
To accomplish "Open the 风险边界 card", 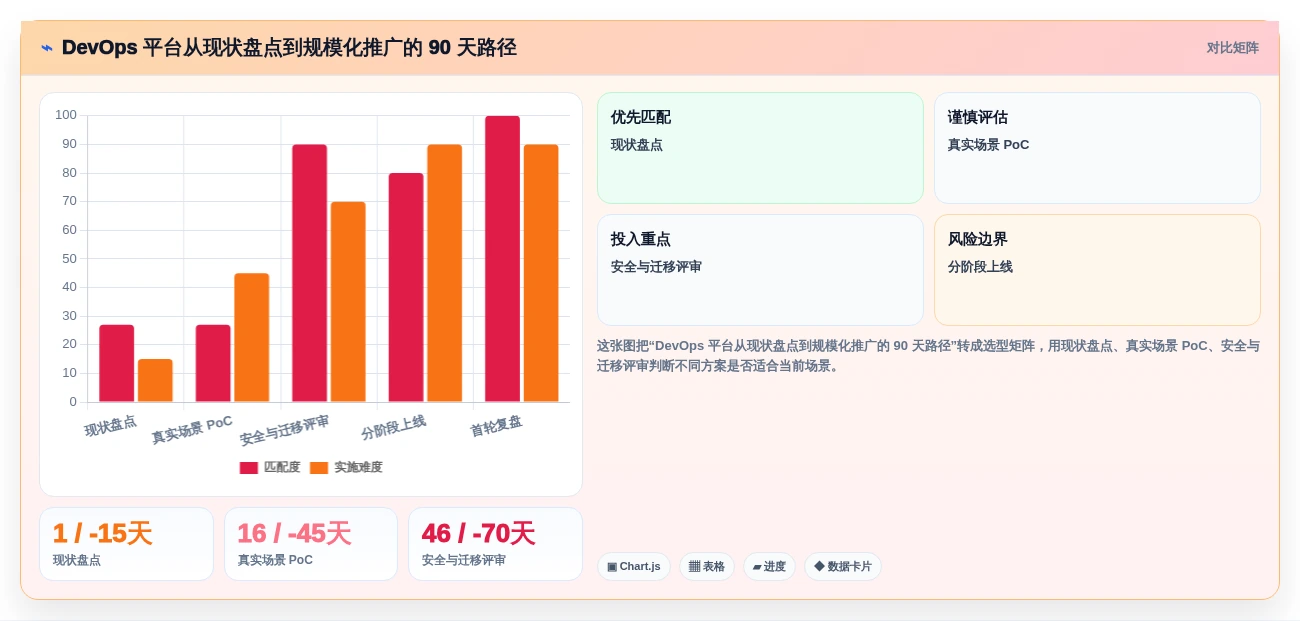I will pyautogui.click(x=1097, y=270).
